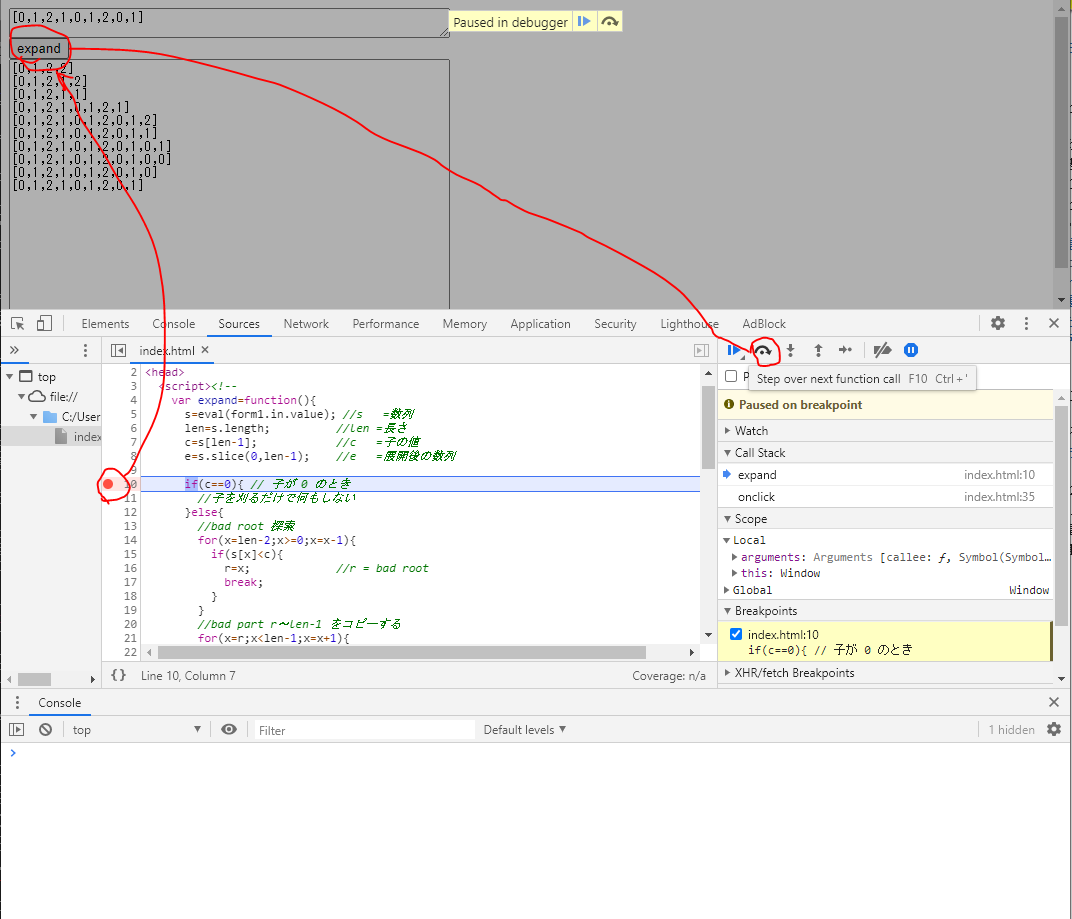The width and height of the screenshot is (1072, 919).
Task: Click the Step into function arrow
Action: (x=790, y=350)
